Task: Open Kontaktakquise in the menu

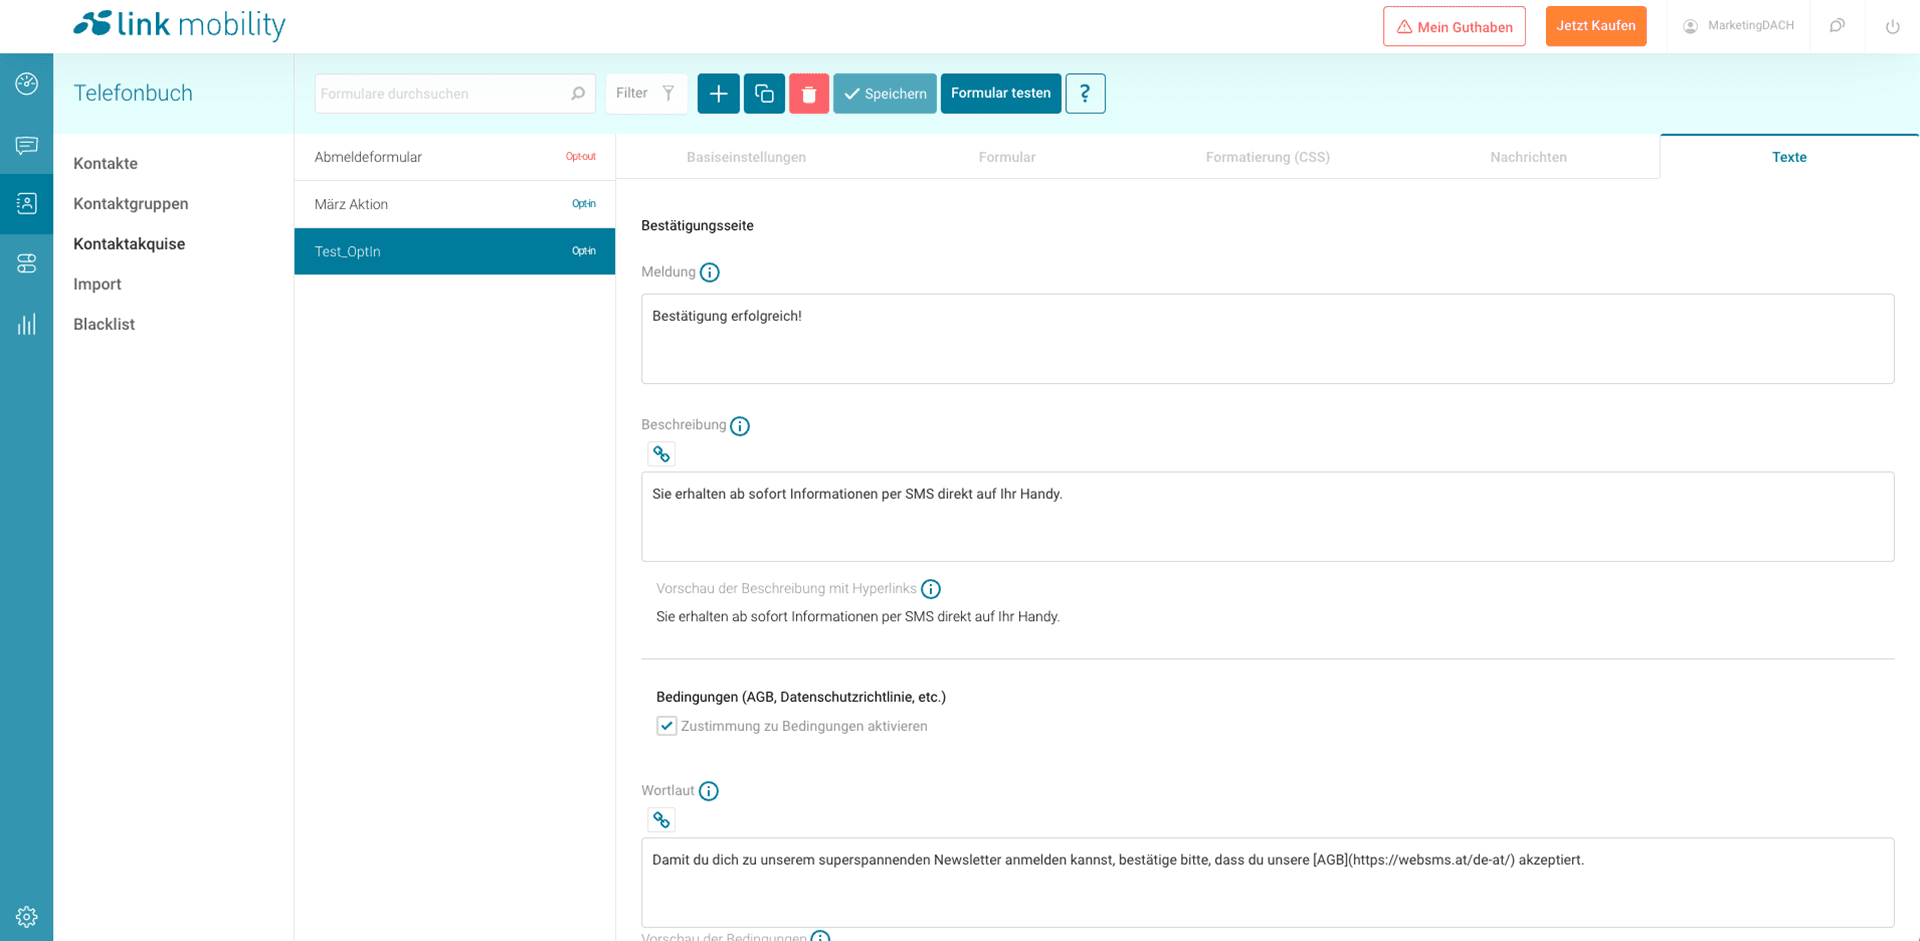Action: click(x=129, y=244)
